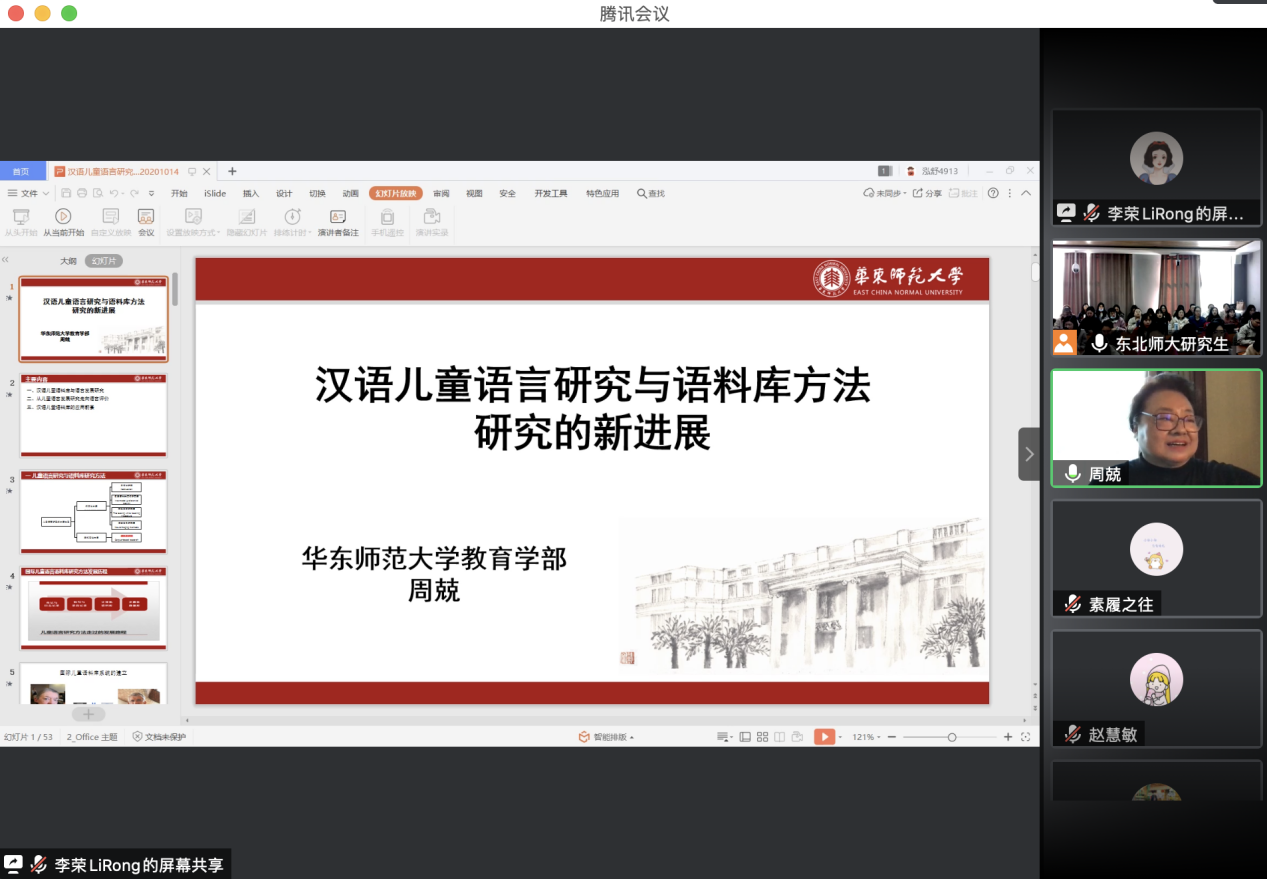Open the help question-mark icon

[993, 194]
